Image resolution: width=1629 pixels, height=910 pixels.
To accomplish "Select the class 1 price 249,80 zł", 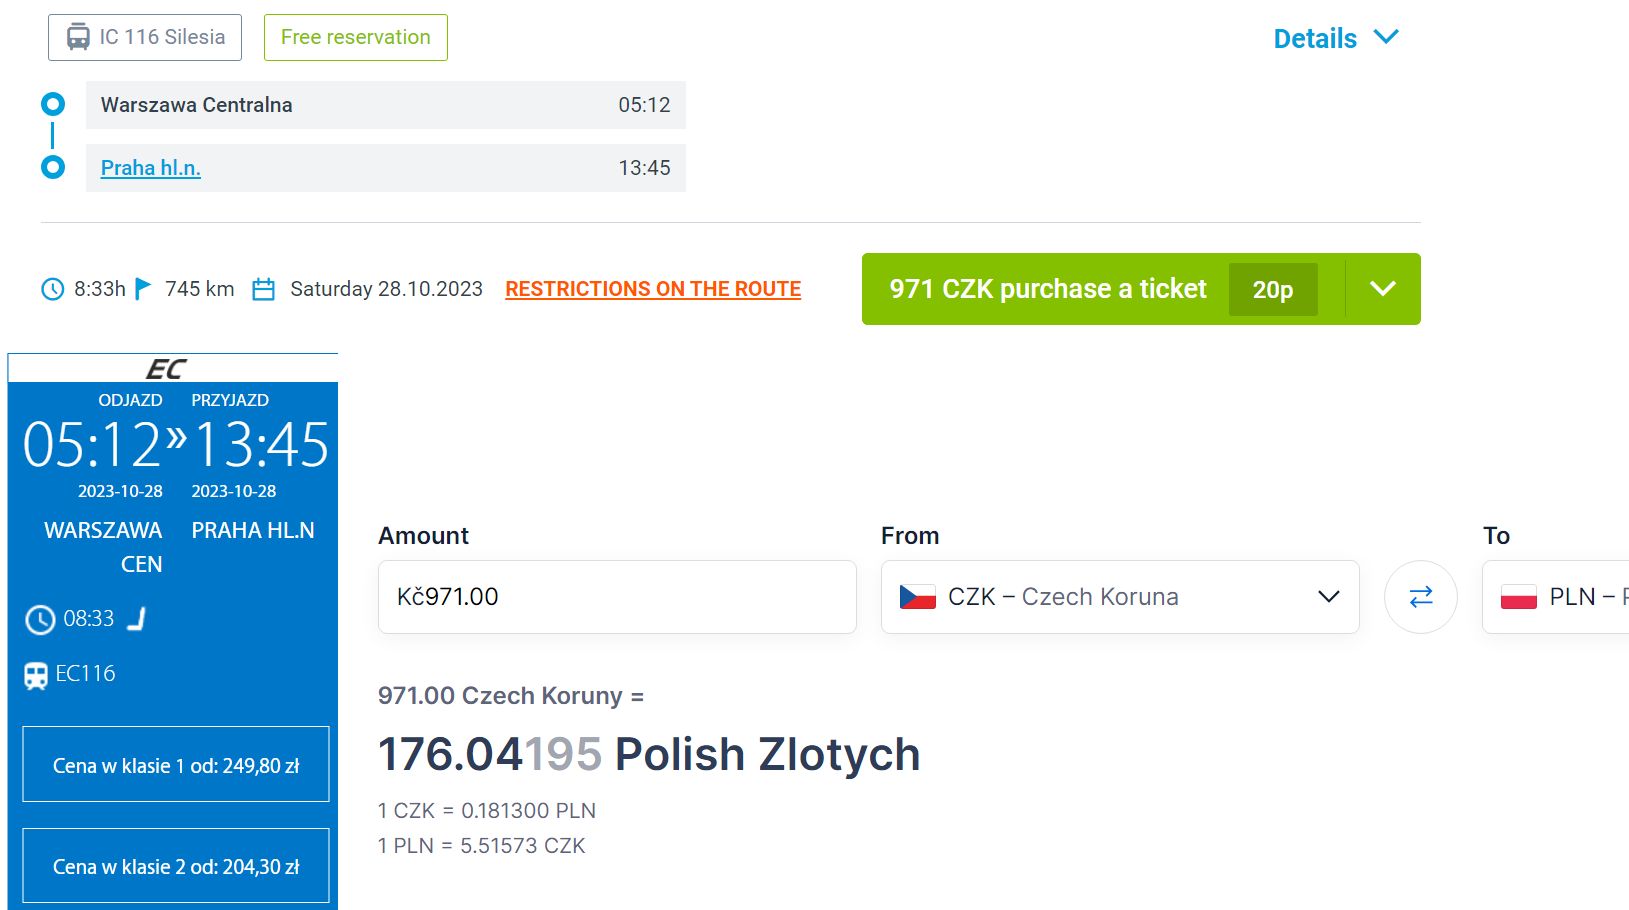I will (x=176, y=765).
